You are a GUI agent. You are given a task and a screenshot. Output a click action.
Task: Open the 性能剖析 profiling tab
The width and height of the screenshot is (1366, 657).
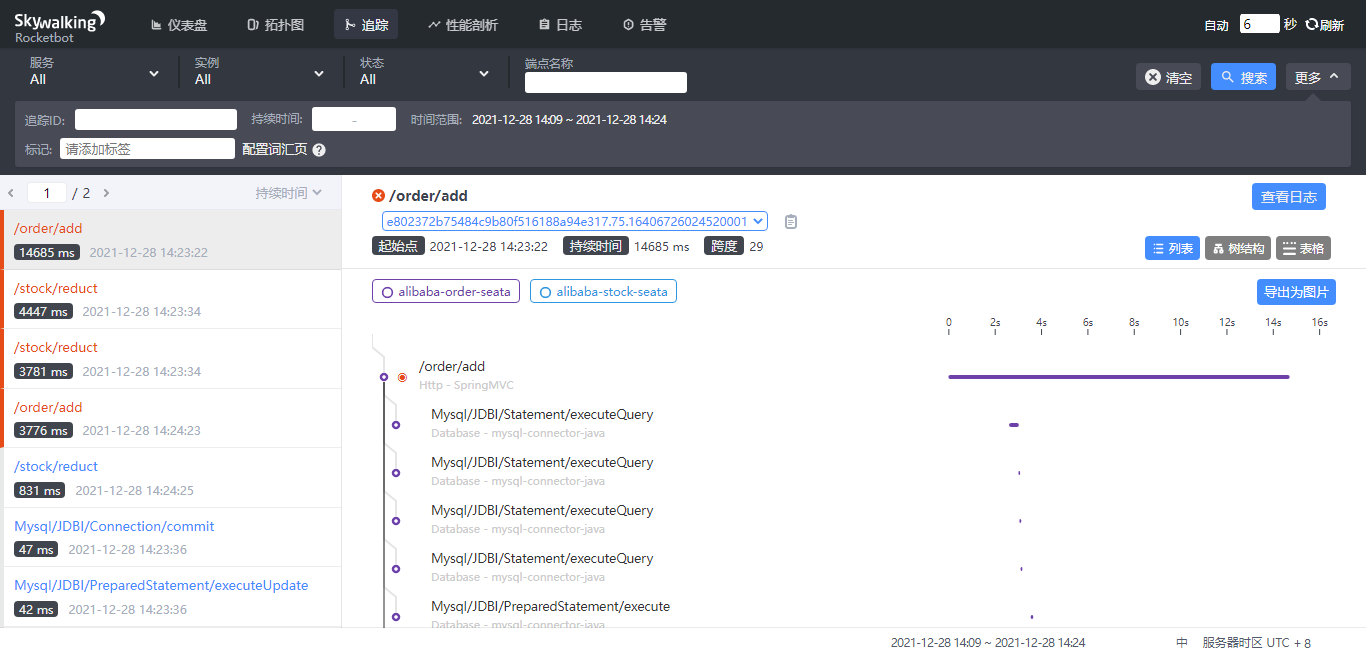pos(462,24)
